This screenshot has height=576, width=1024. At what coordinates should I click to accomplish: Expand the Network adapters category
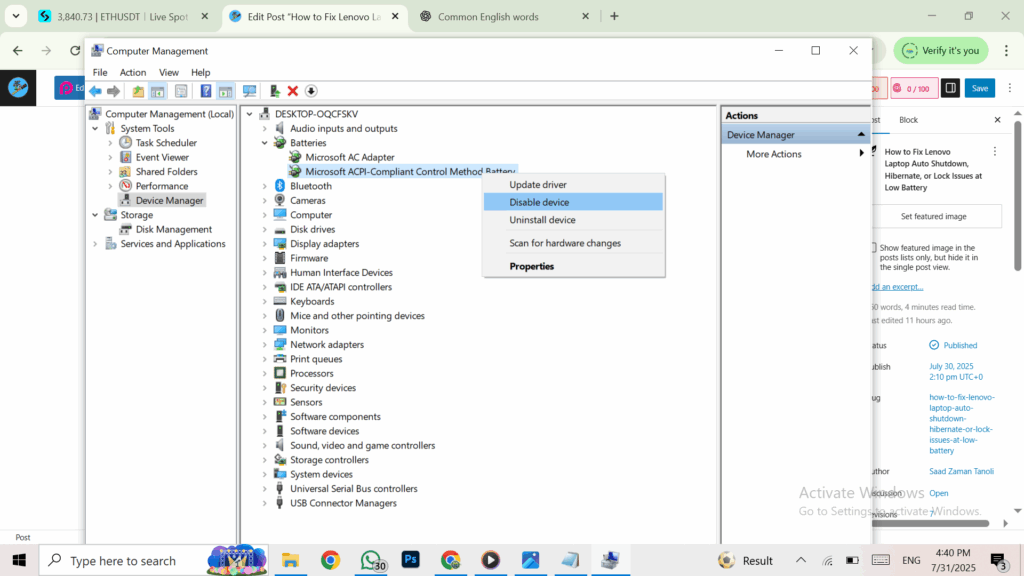pos(264,345)
